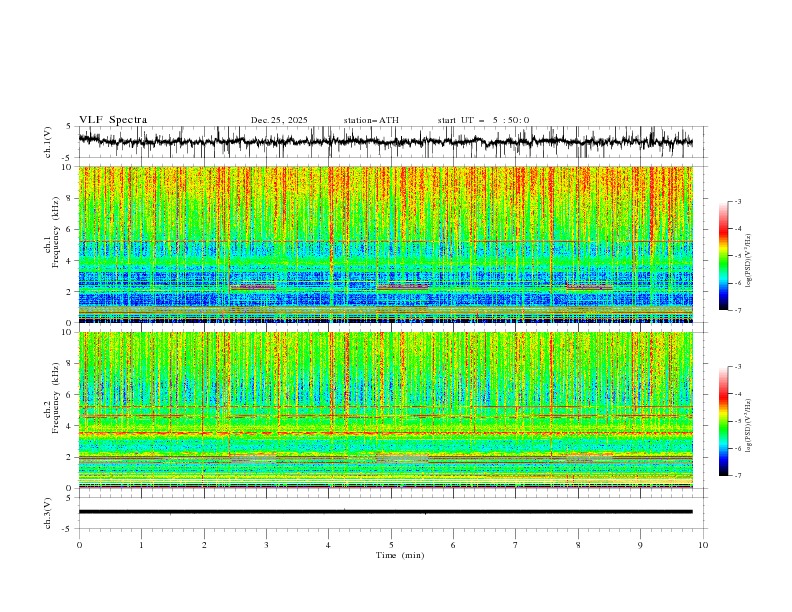This screenshot has height=612, width=792.
Task: Click the "-3" label on ch.1 color bar
Action: [x=737, y=201]
